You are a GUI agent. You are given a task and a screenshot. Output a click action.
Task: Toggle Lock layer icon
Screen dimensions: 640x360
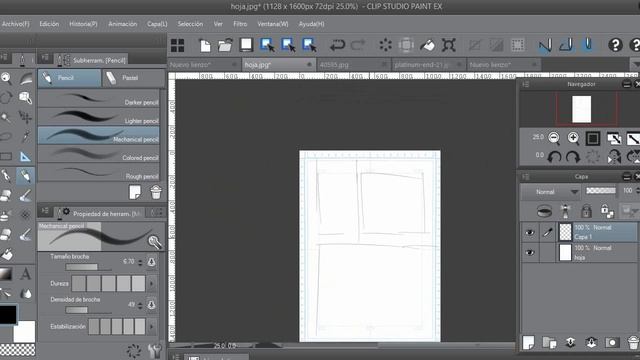click(586, 211)
